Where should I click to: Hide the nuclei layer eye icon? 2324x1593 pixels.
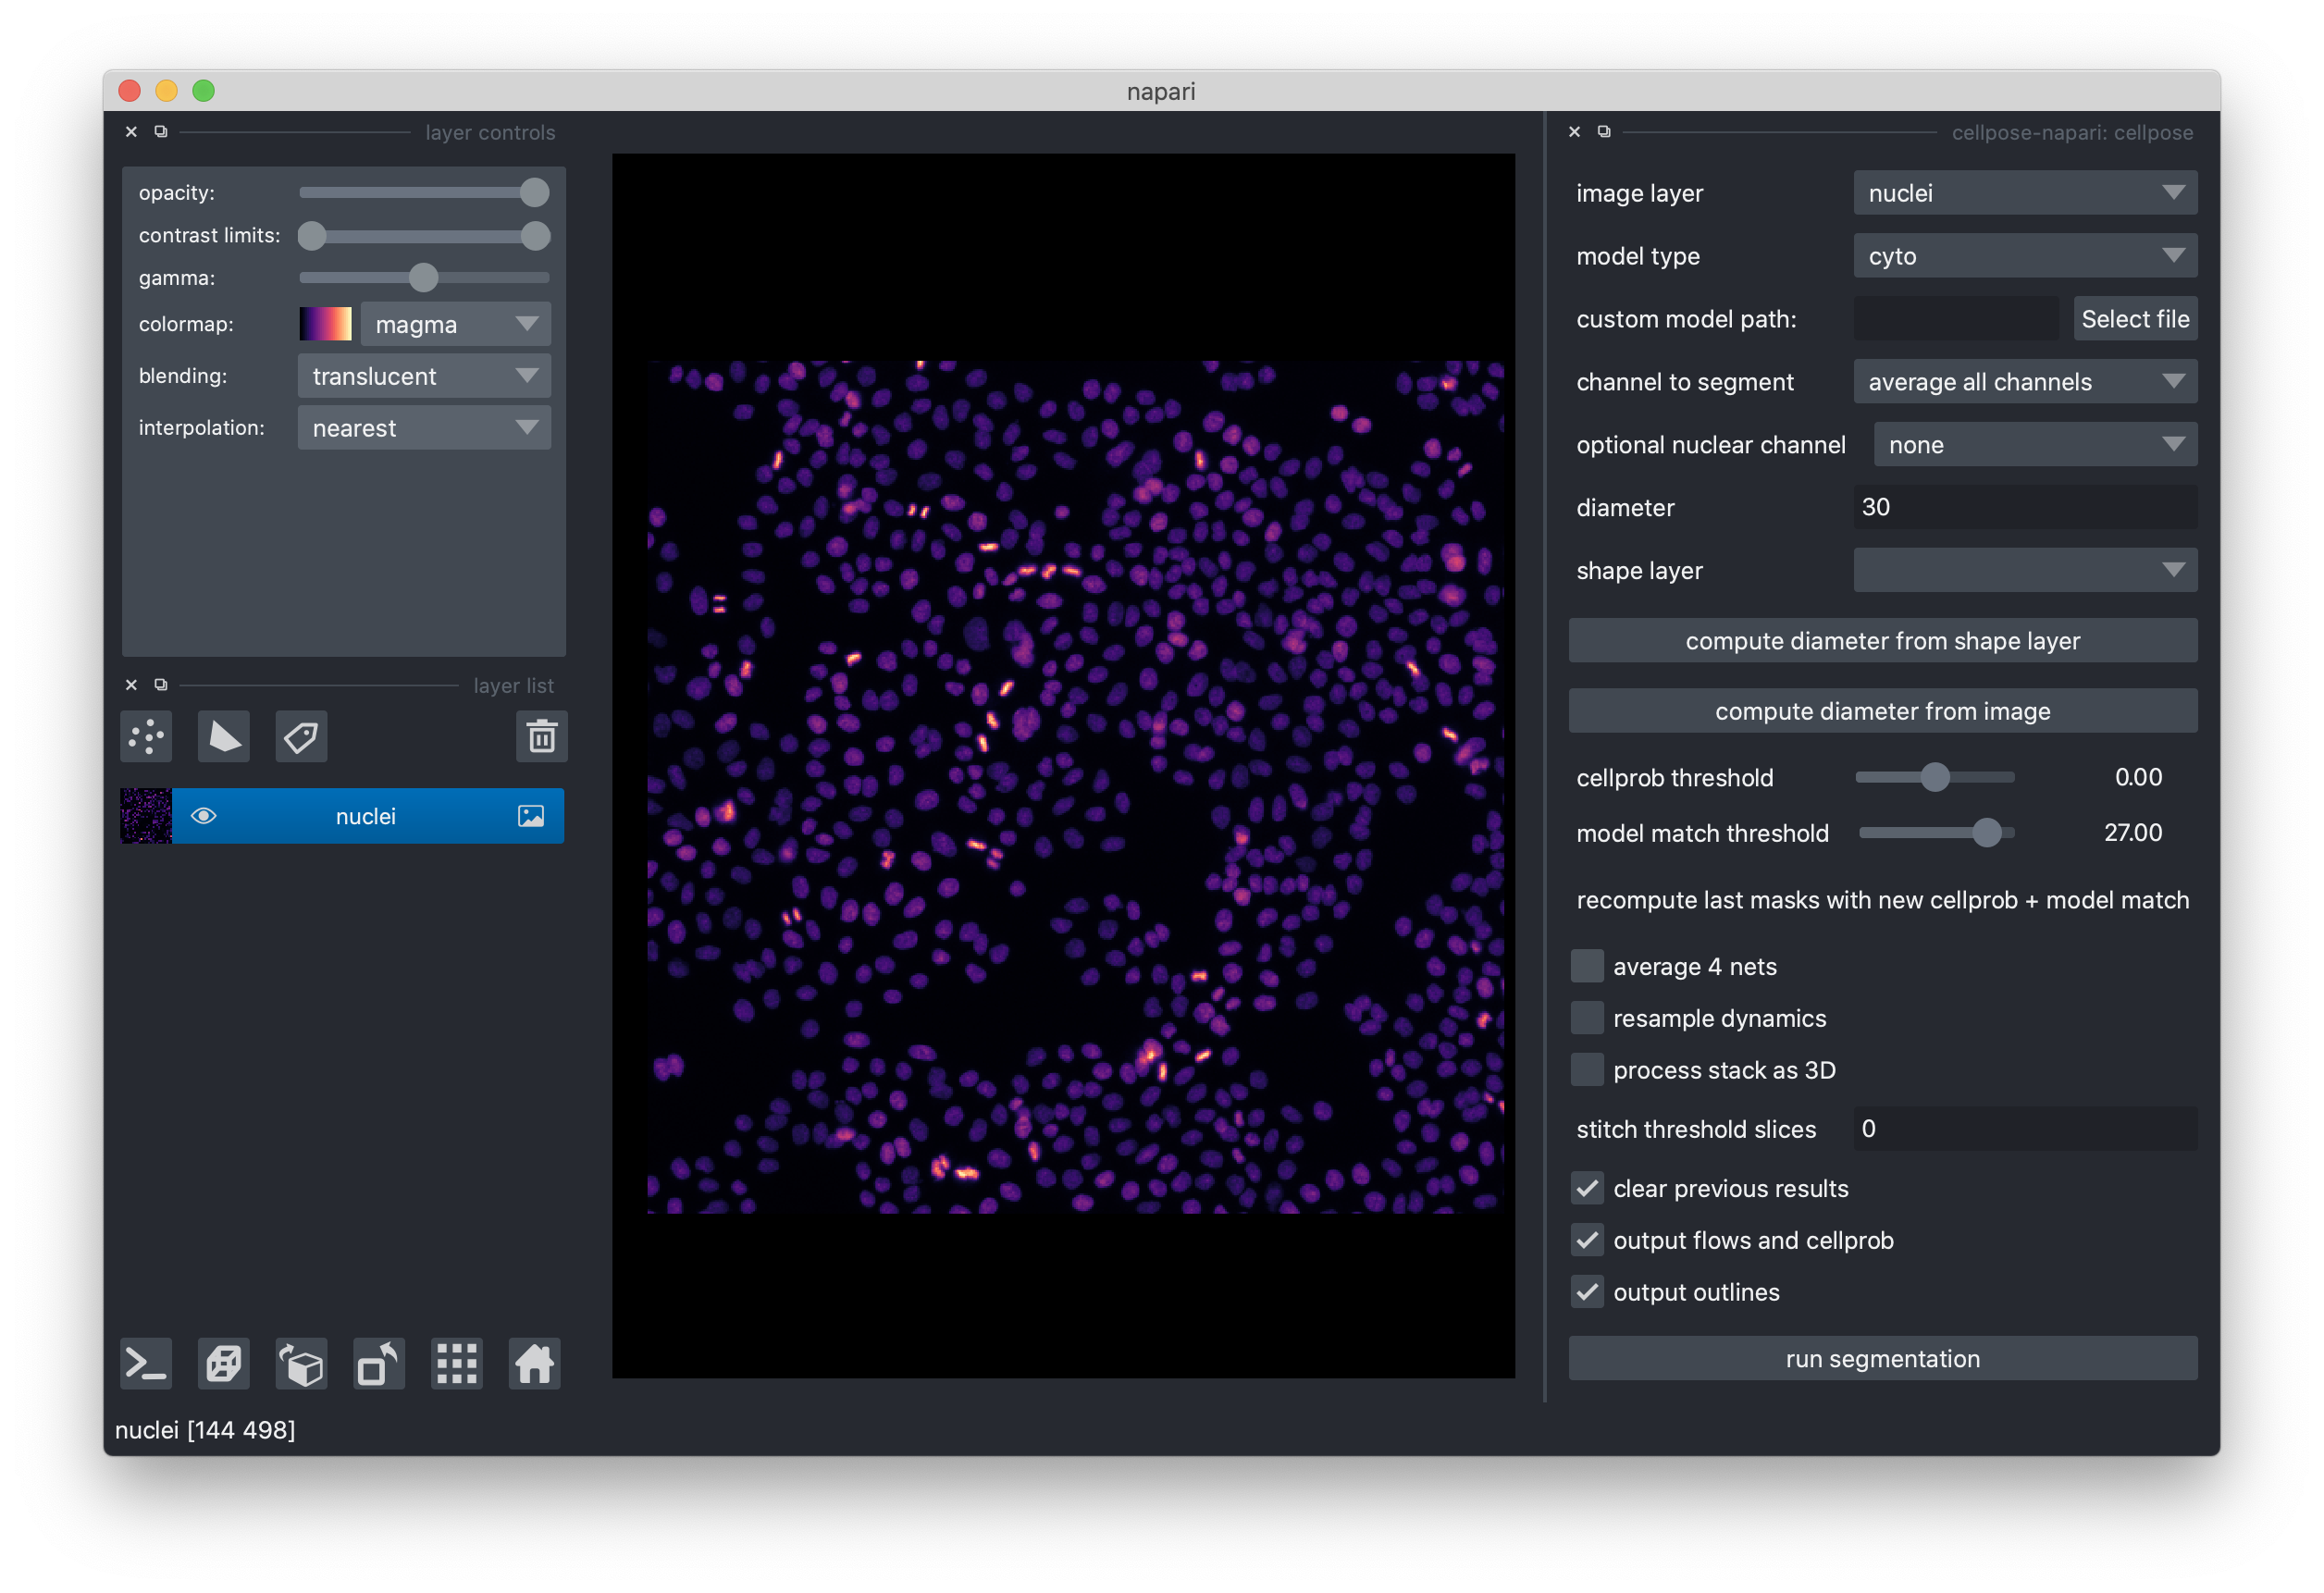[203, 816]
